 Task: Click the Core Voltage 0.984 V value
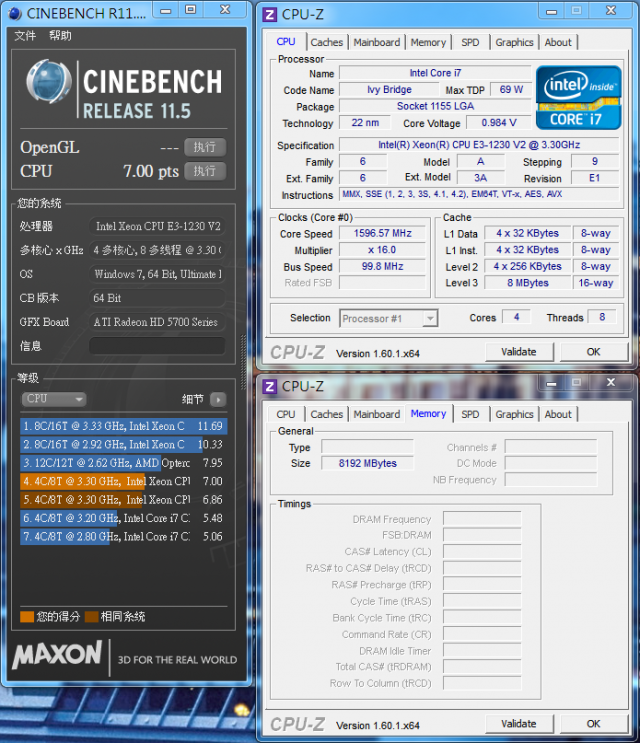499,123
